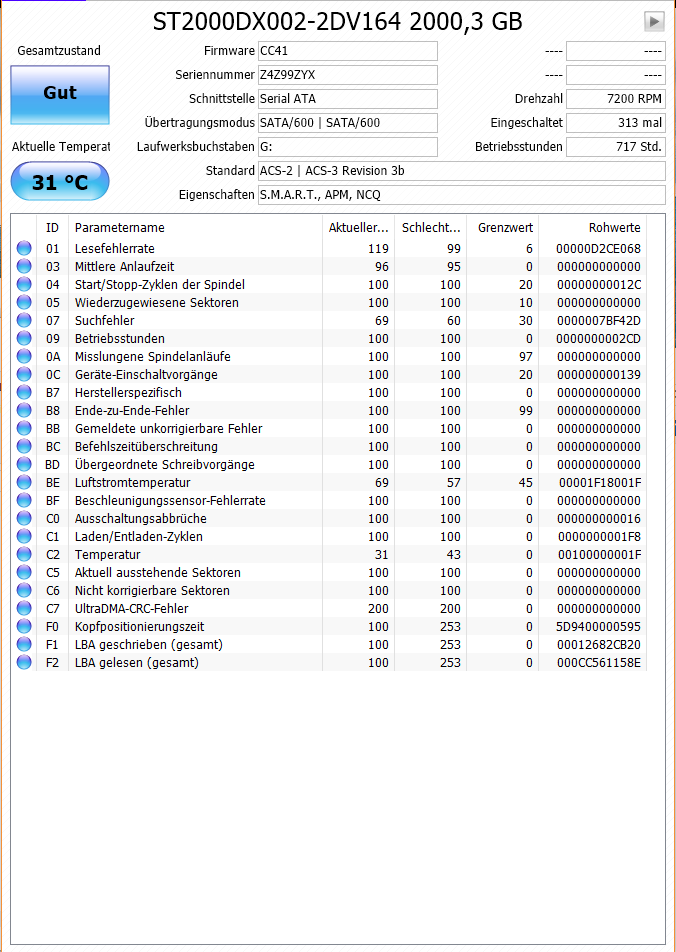Click status icon of LBA geschrieben row
The height and width of the screenshot is (952, 676).
pyautogui.click(x=24, y=645)
